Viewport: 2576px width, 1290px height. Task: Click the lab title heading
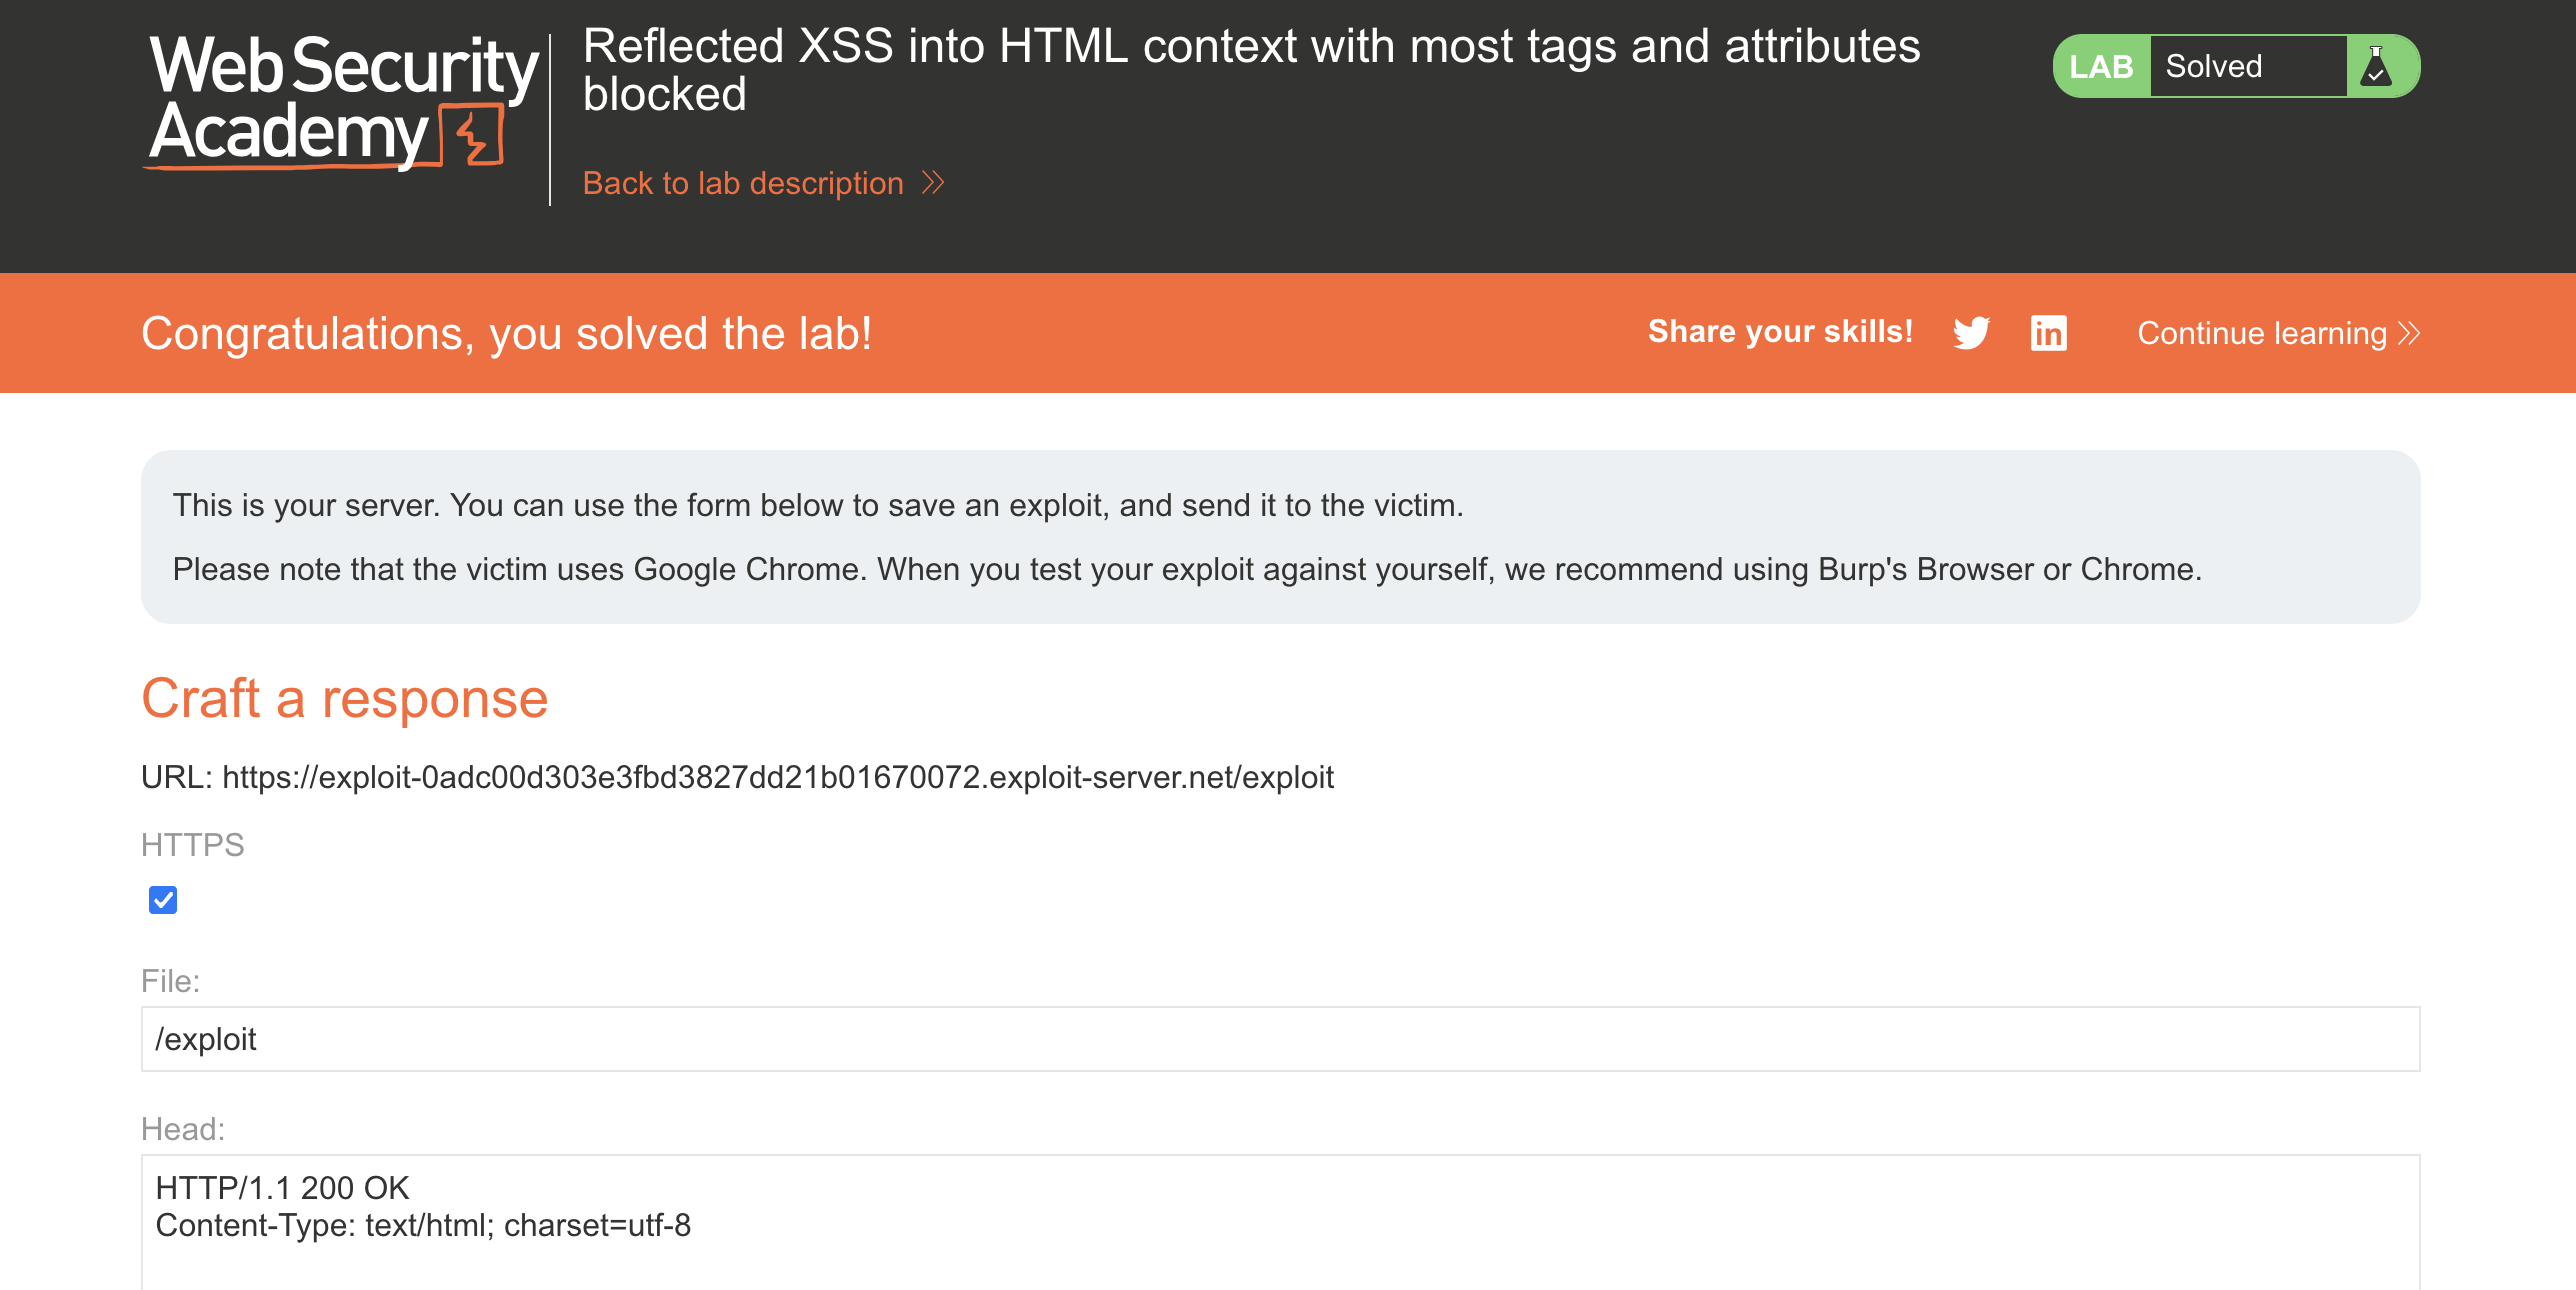pos(1251,70)
